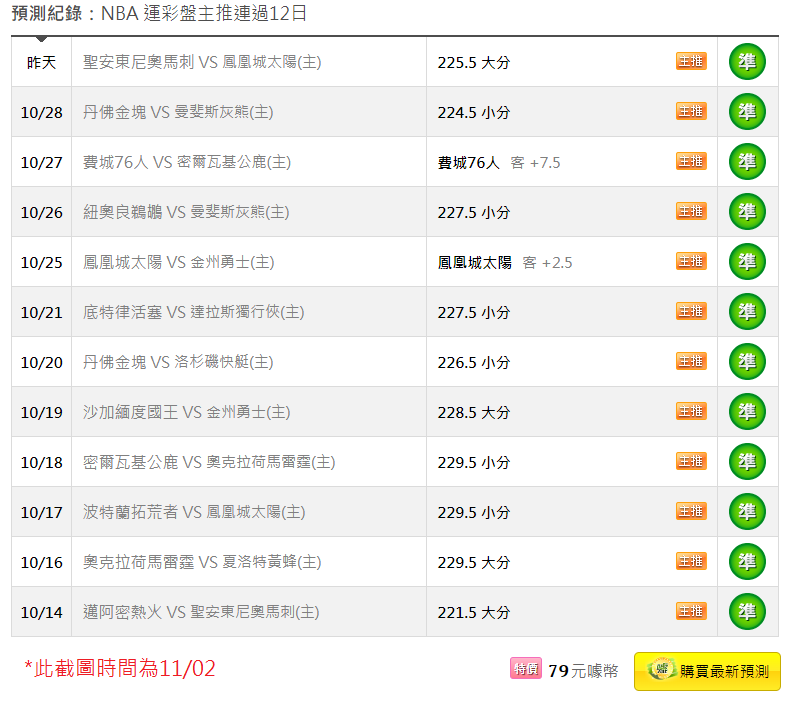Click the 10/14 date cell
This screenshot has width=790, height=701.
click(x=41, y=612)
